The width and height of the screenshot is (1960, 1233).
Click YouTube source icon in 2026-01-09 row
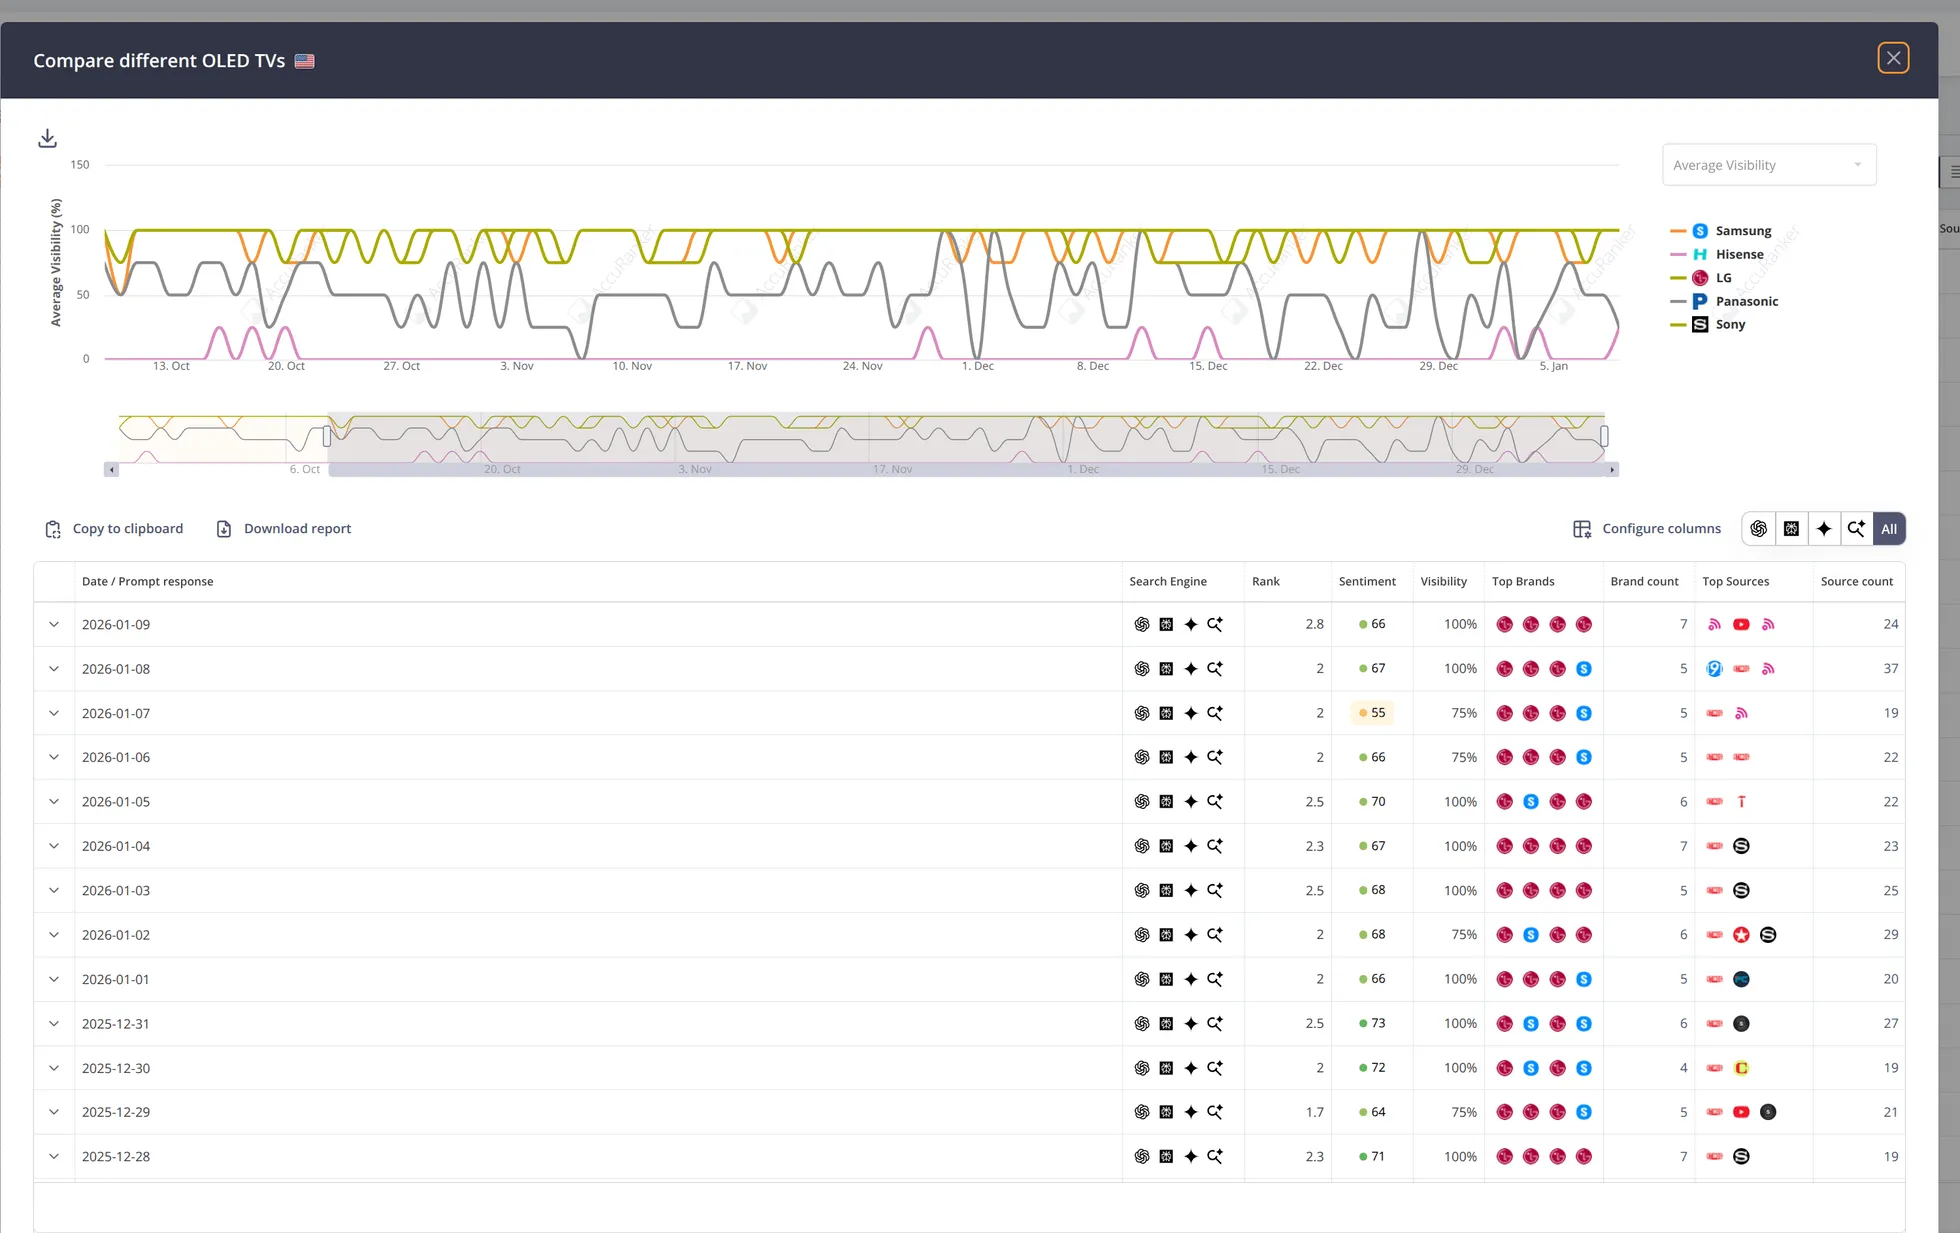(x=1741, y=624)
